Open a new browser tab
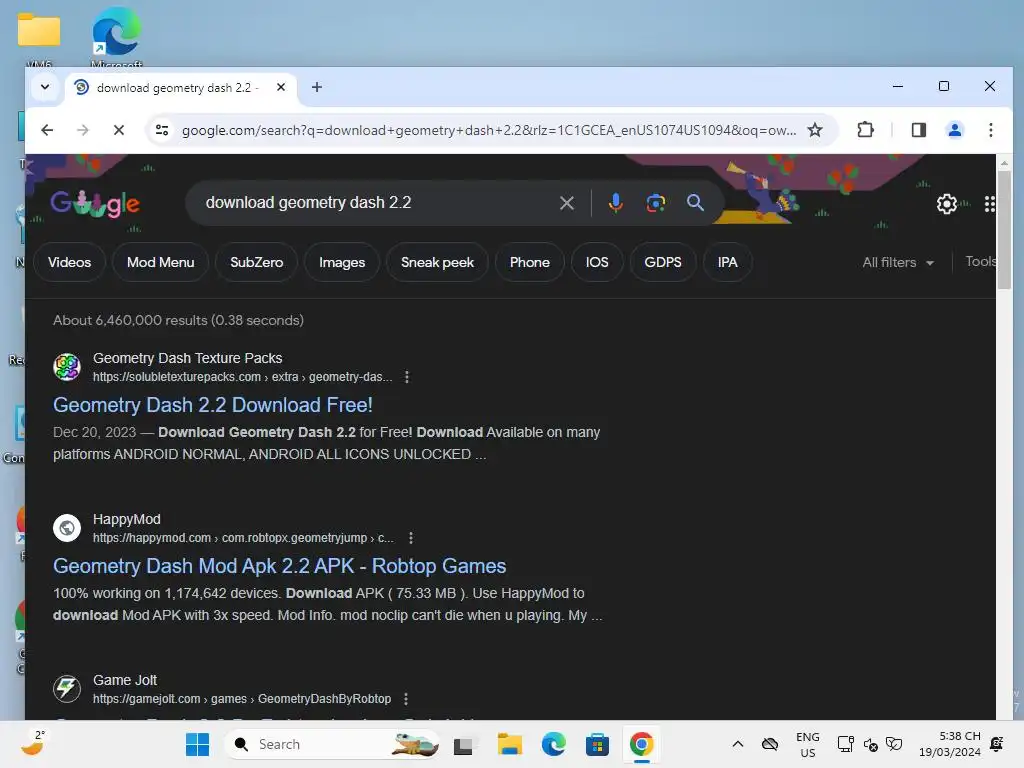The height and width of the screenshot is (768, 1024). pos(317,87)
